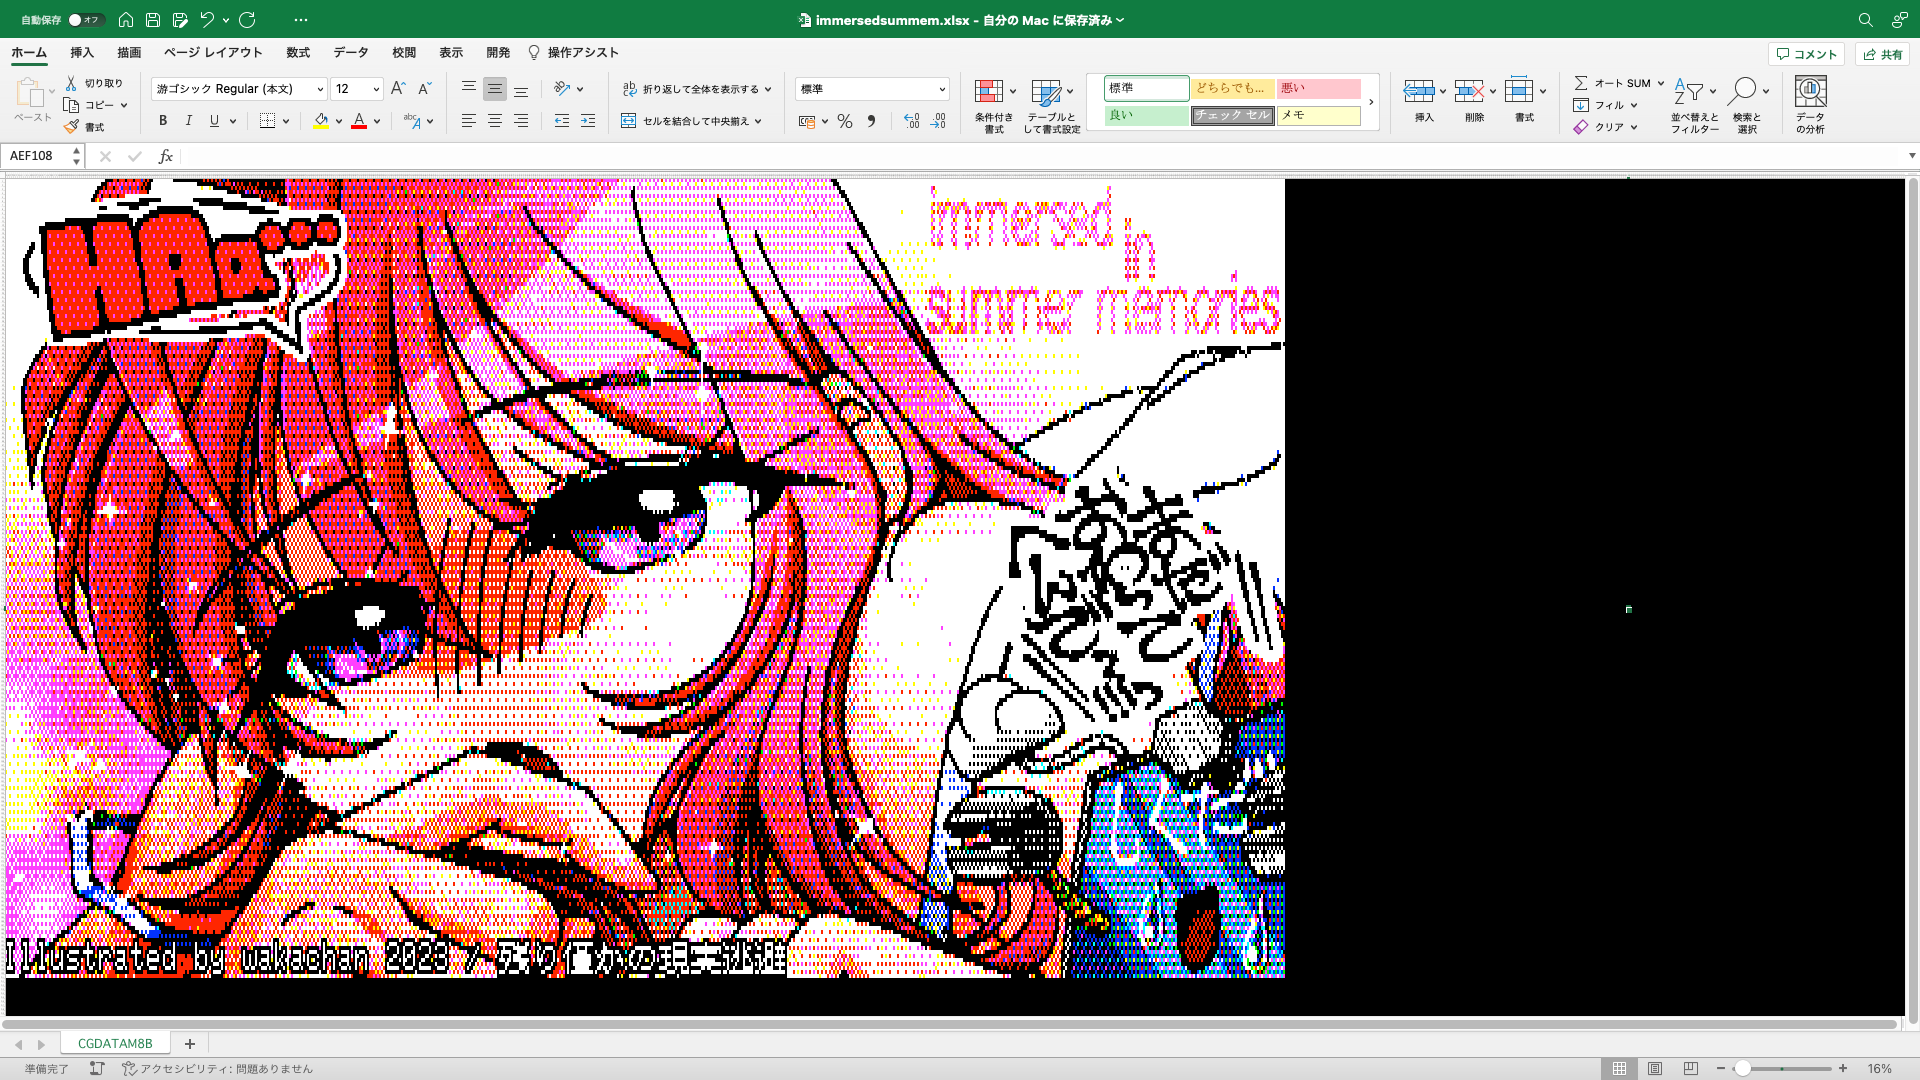Click the Home icon in title bar

point(126,19)
